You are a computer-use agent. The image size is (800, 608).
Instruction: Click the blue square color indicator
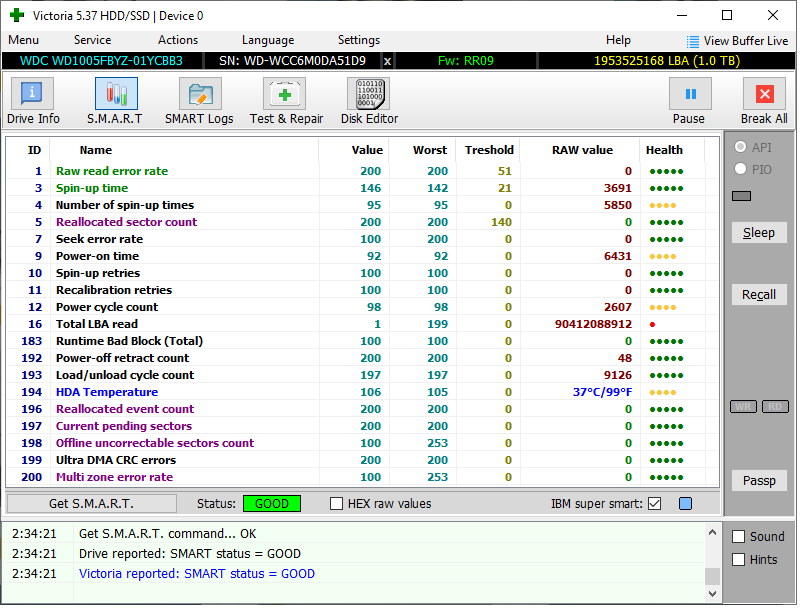tap(685, 504)
